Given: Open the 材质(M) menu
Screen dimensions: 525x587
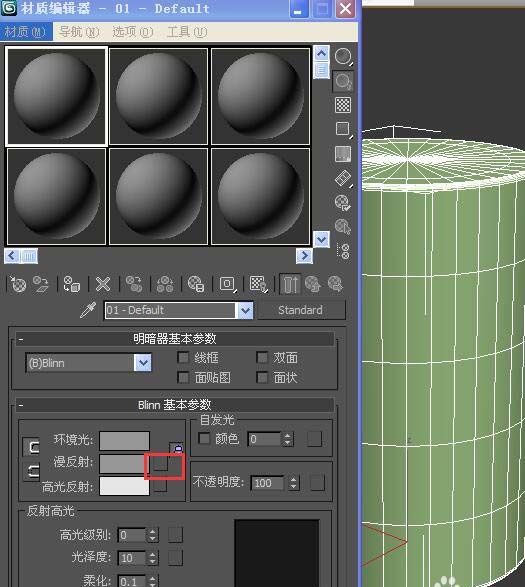Looking at the screenshot, I should pyautogui.click(x=25, y=32).
